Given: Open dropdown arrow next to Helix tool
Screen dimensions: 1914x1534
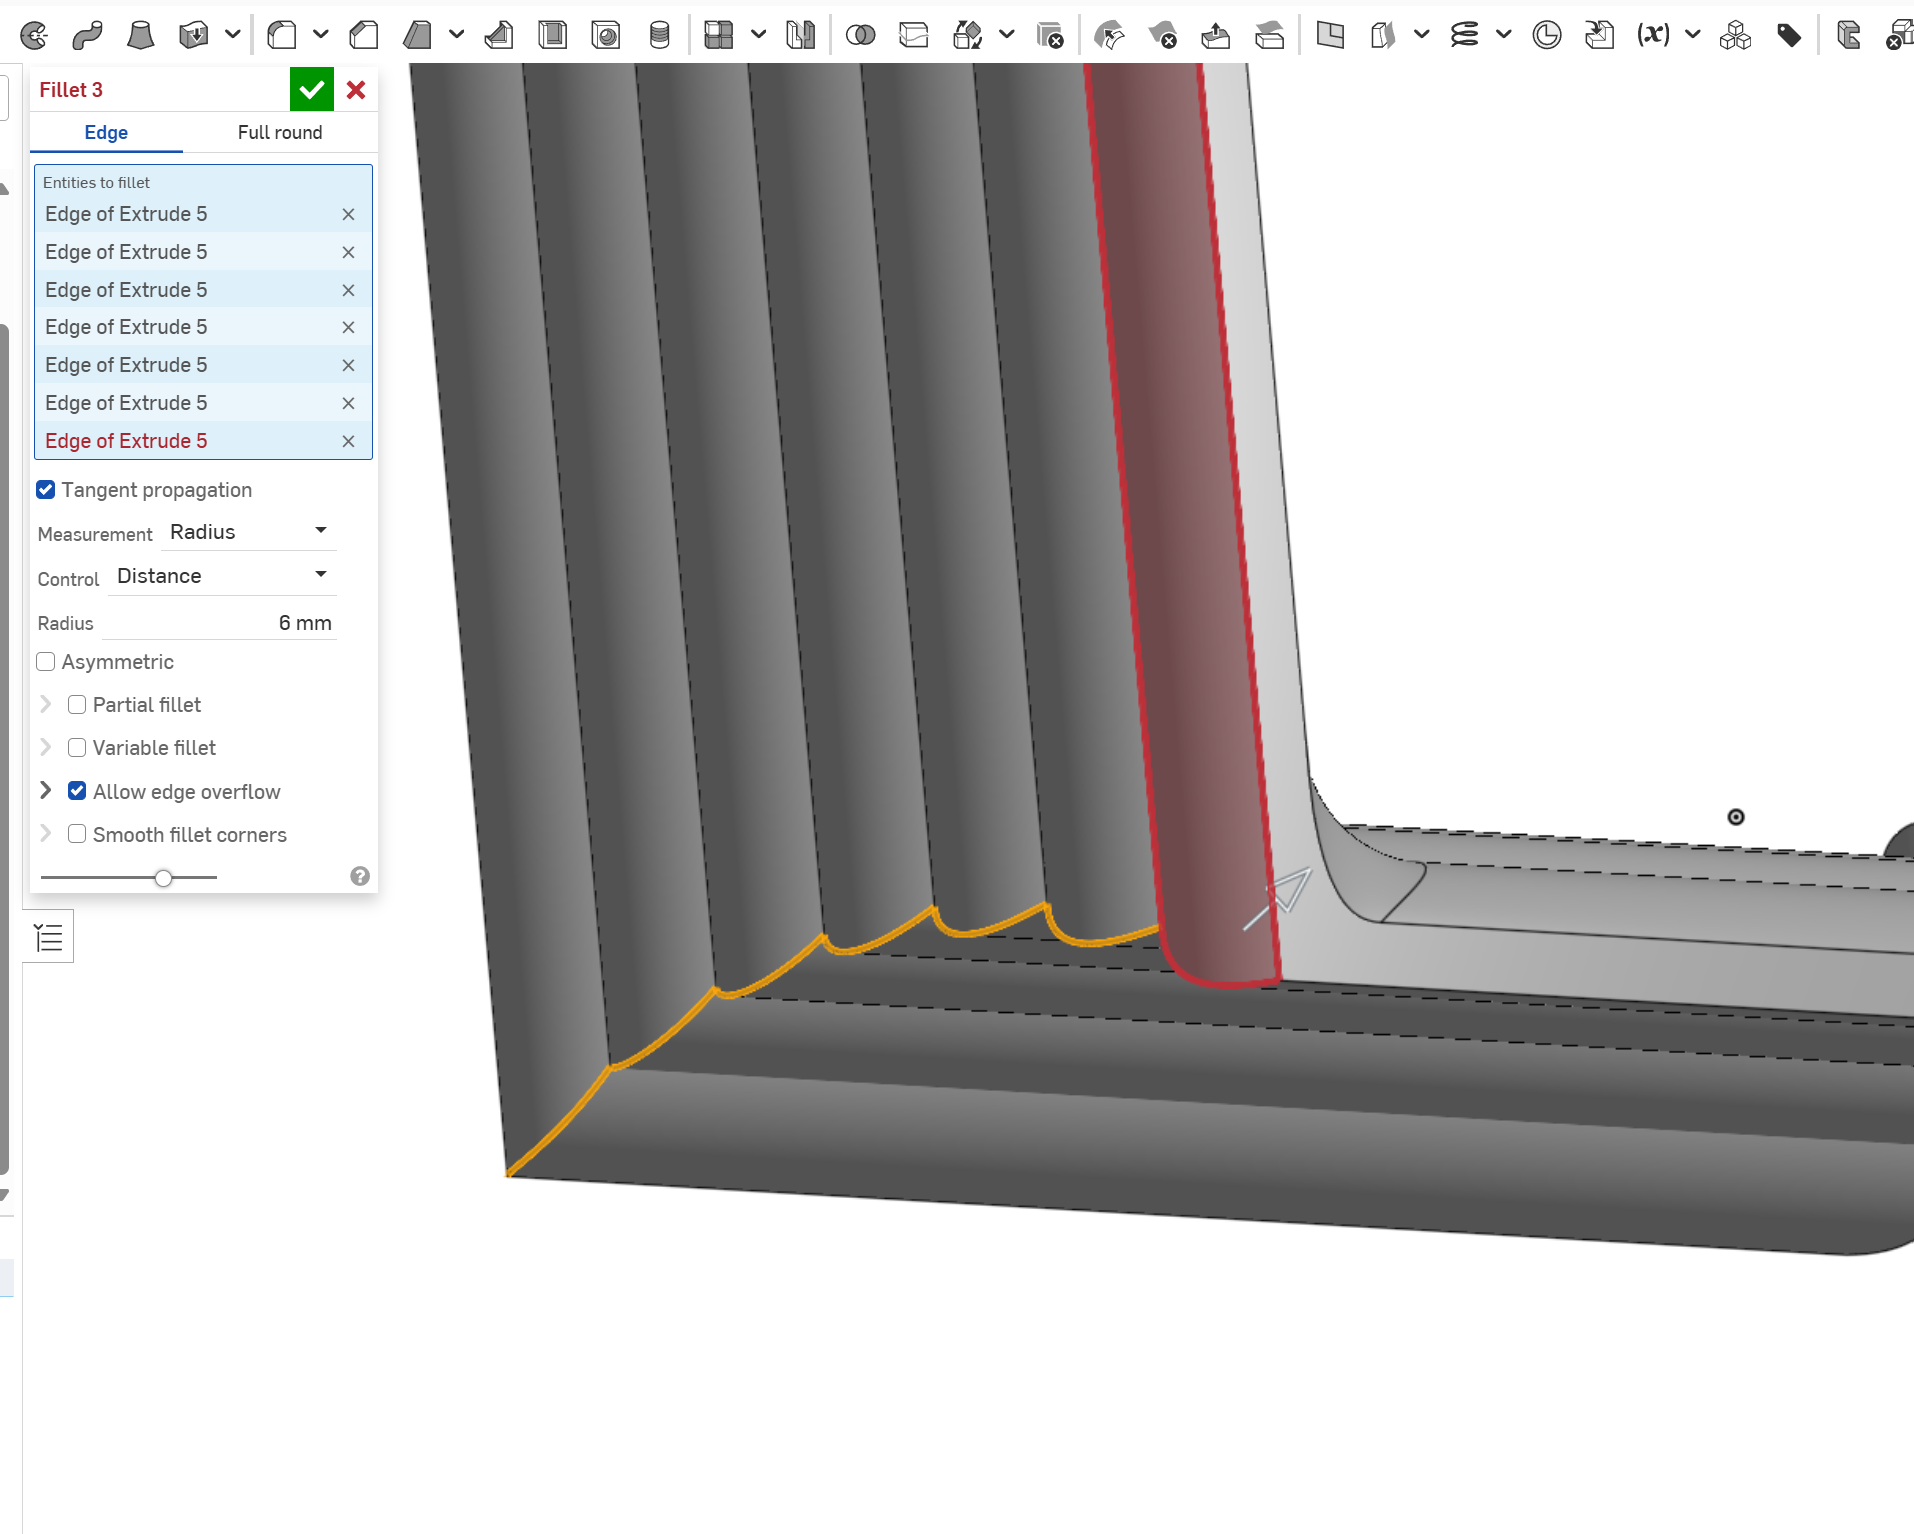Looking at the screenshot, I should point(1504,35).
